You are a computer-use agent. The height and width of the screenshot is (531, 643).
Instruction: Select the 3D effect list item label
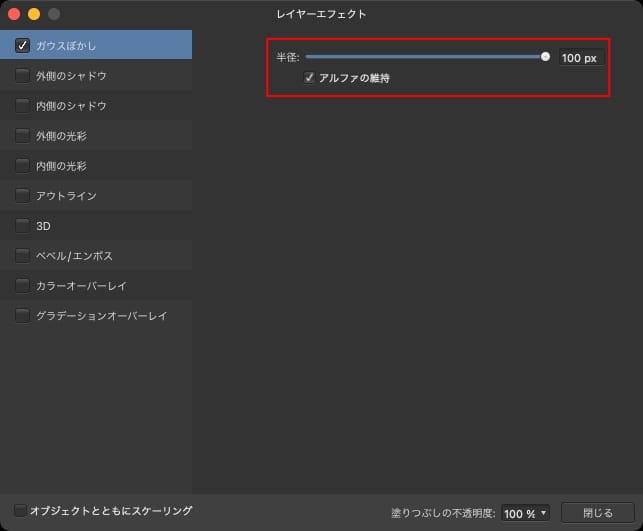43,226
